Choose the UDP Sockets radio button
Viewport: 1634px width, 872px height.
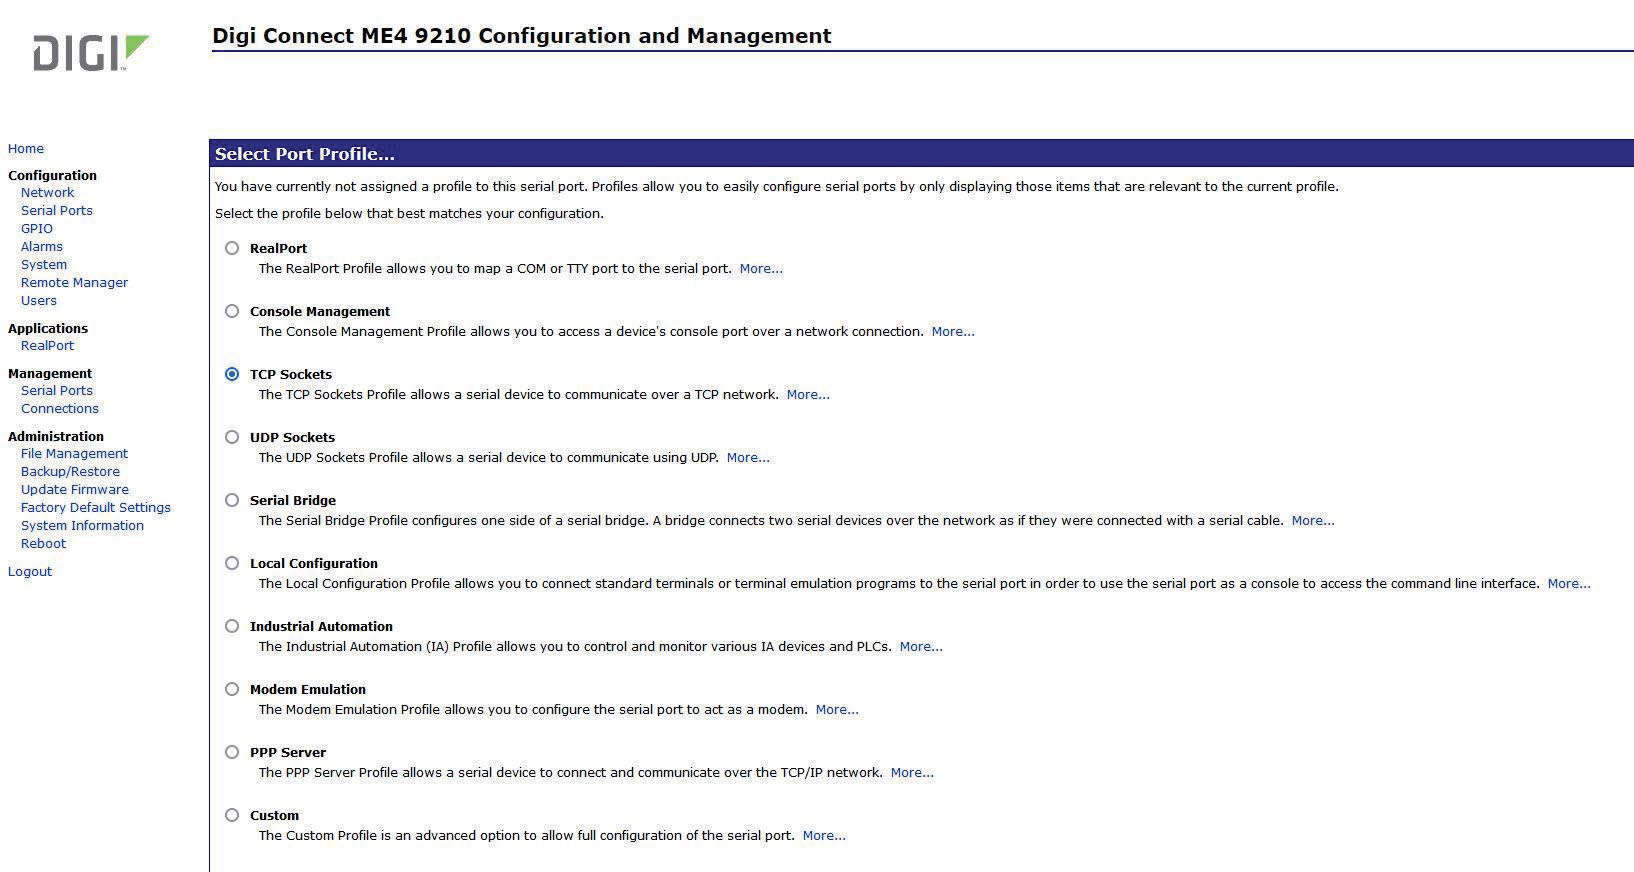[232, 437]
